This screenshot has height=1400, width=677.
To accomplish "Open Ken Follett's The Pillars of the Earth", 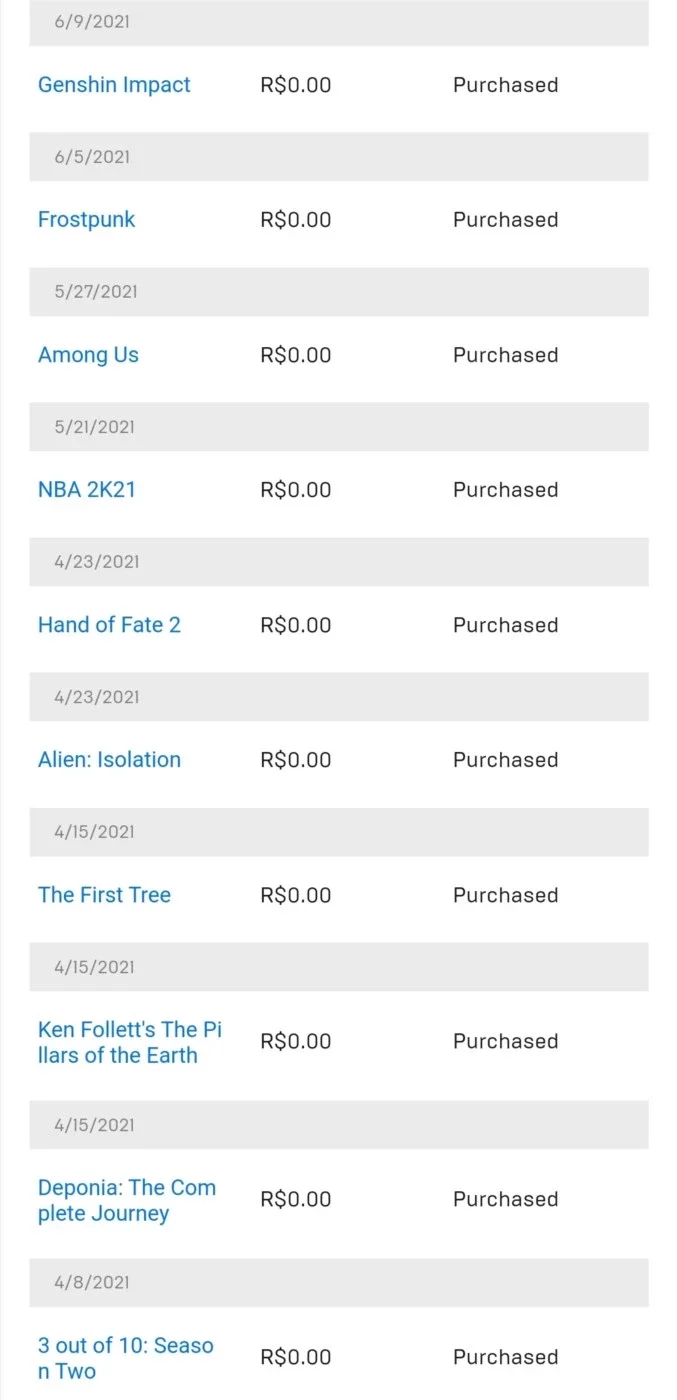I will (x=130, y=1042).
